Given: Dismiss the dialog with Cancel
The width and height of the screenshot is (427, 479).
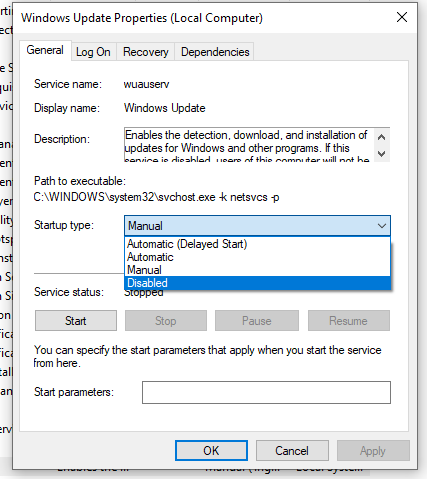Looking at the screenshot, I should point(292,451).
